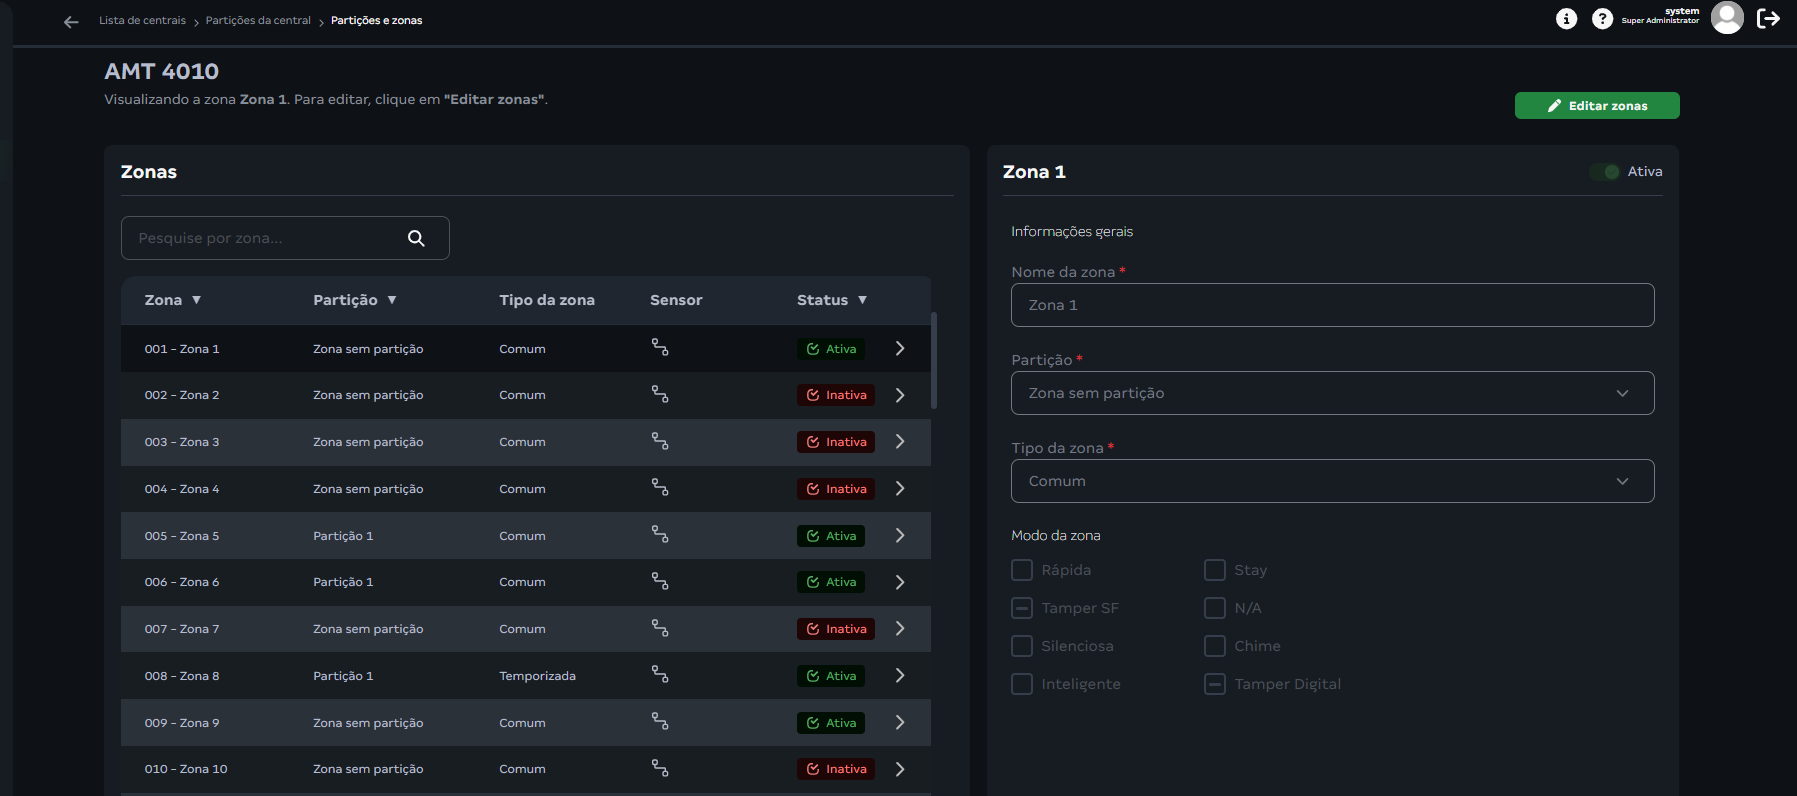
Task: Enable the Chime checkbox
Action: click(x=1215, y=646)
